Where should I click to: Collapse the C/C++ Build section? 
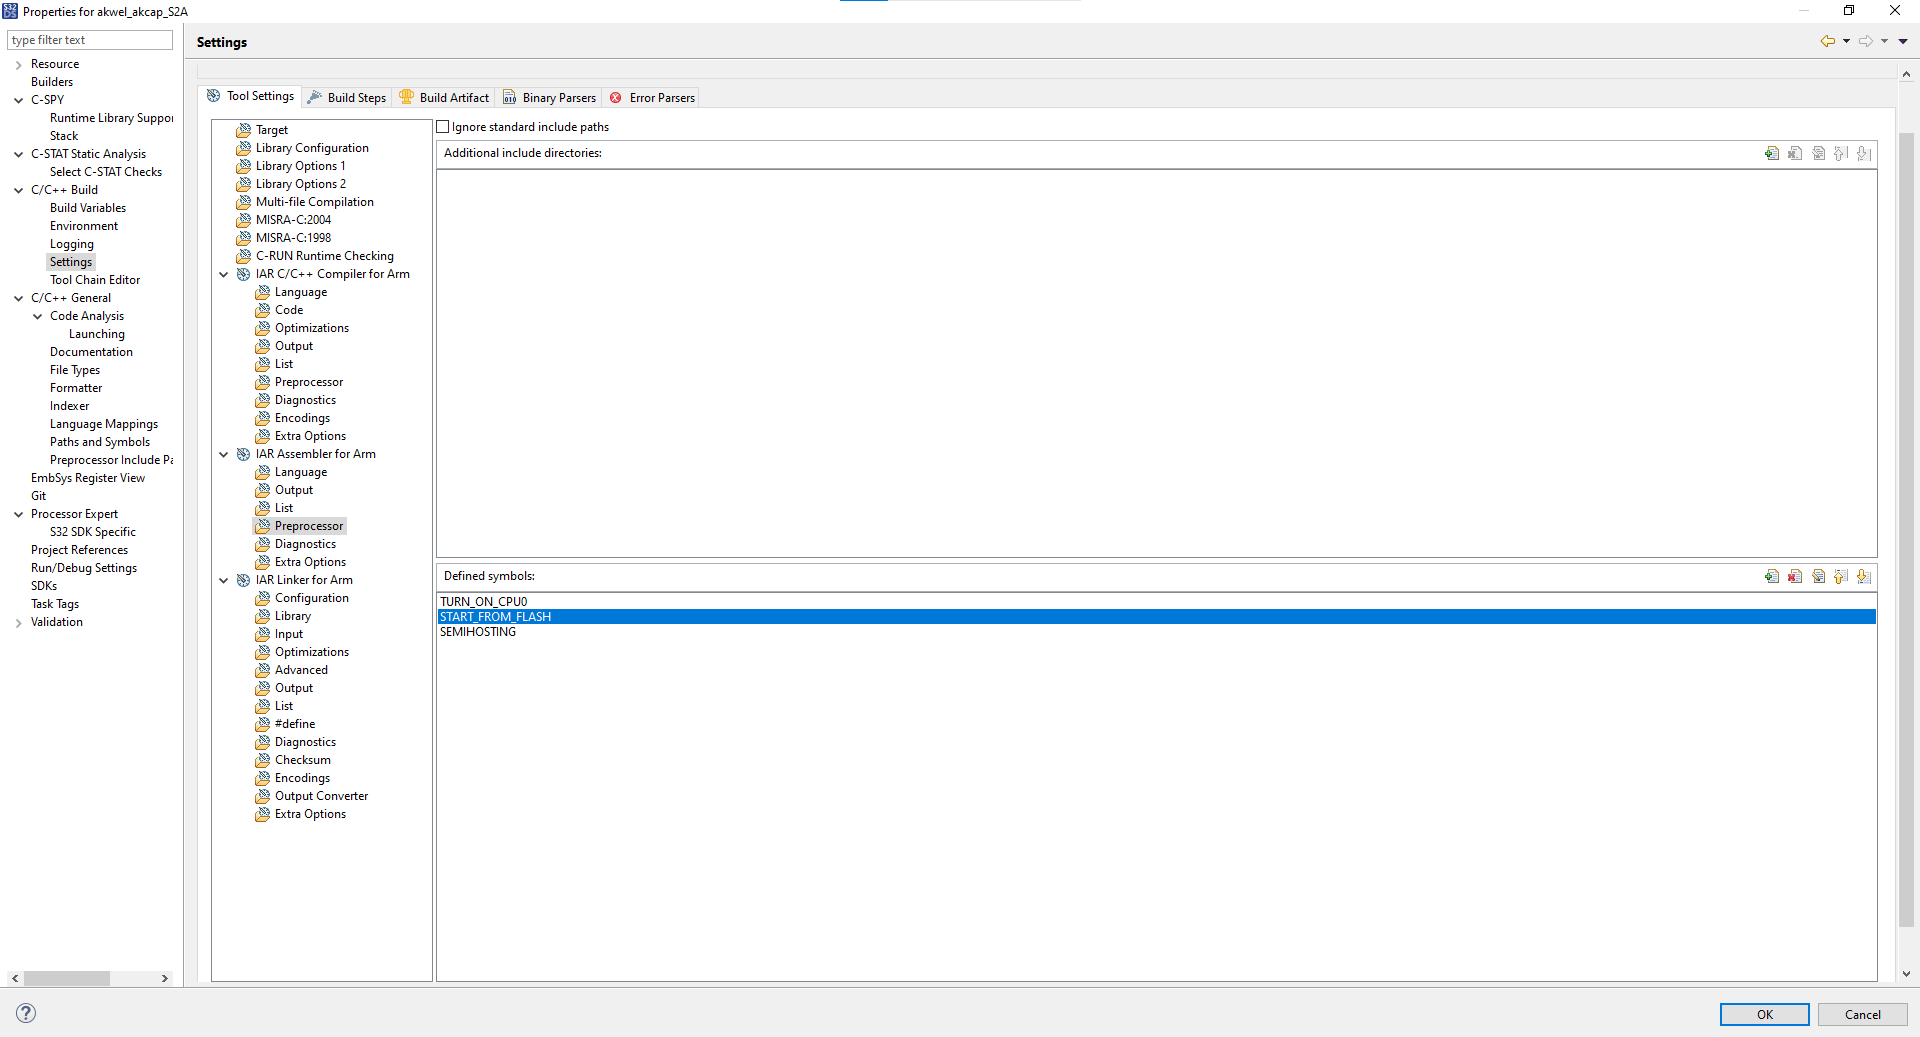[18, 189]
